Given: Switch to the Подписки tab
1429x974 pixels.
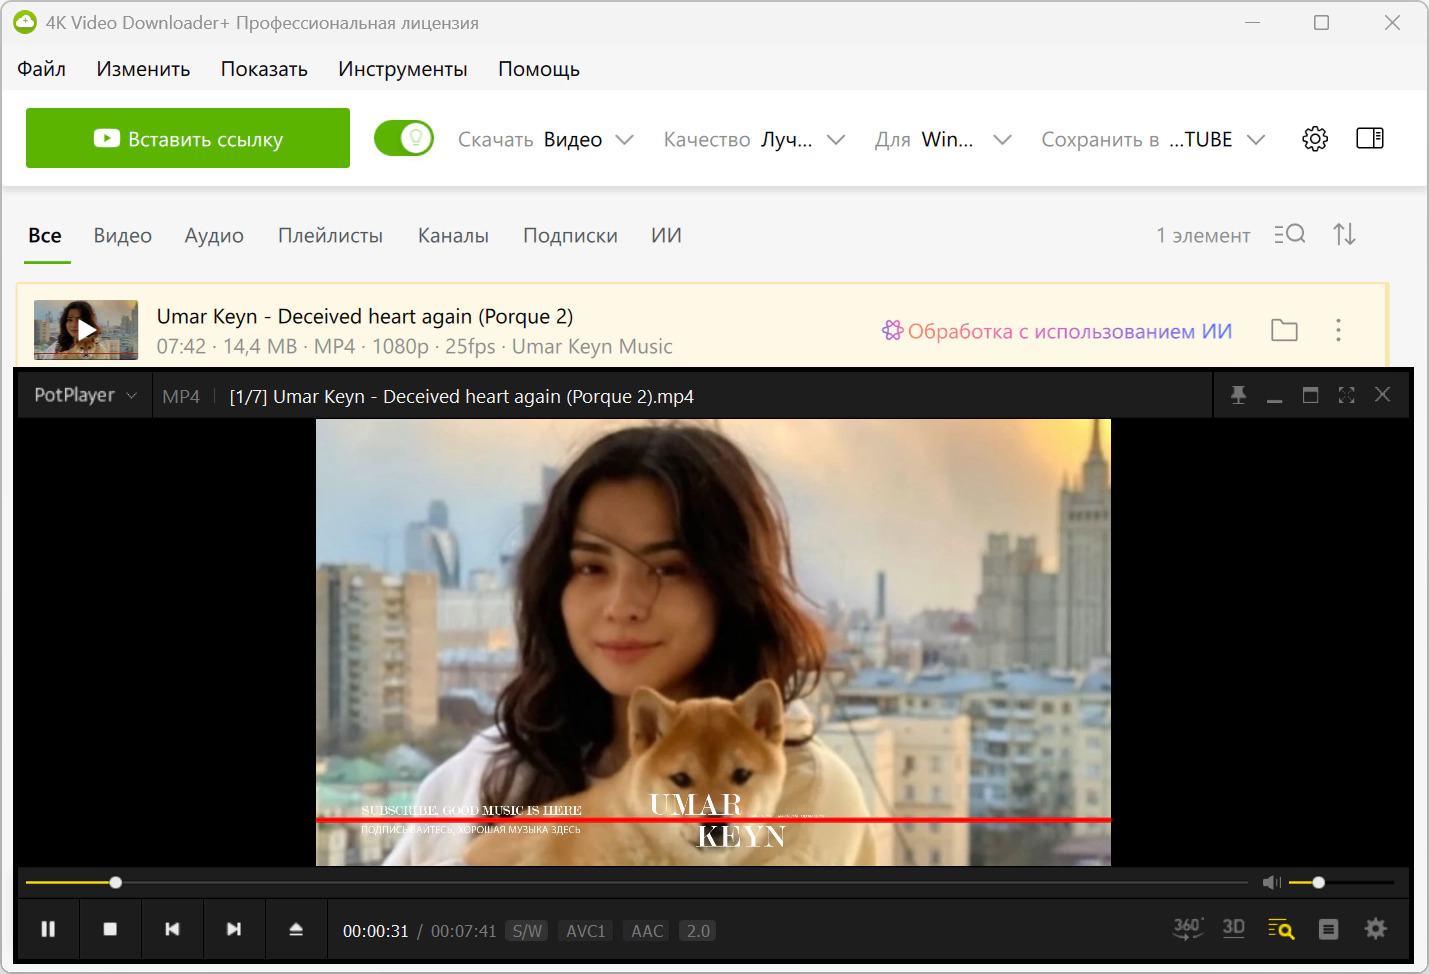Looking at the screenshot, I should (x=570, y=236).
